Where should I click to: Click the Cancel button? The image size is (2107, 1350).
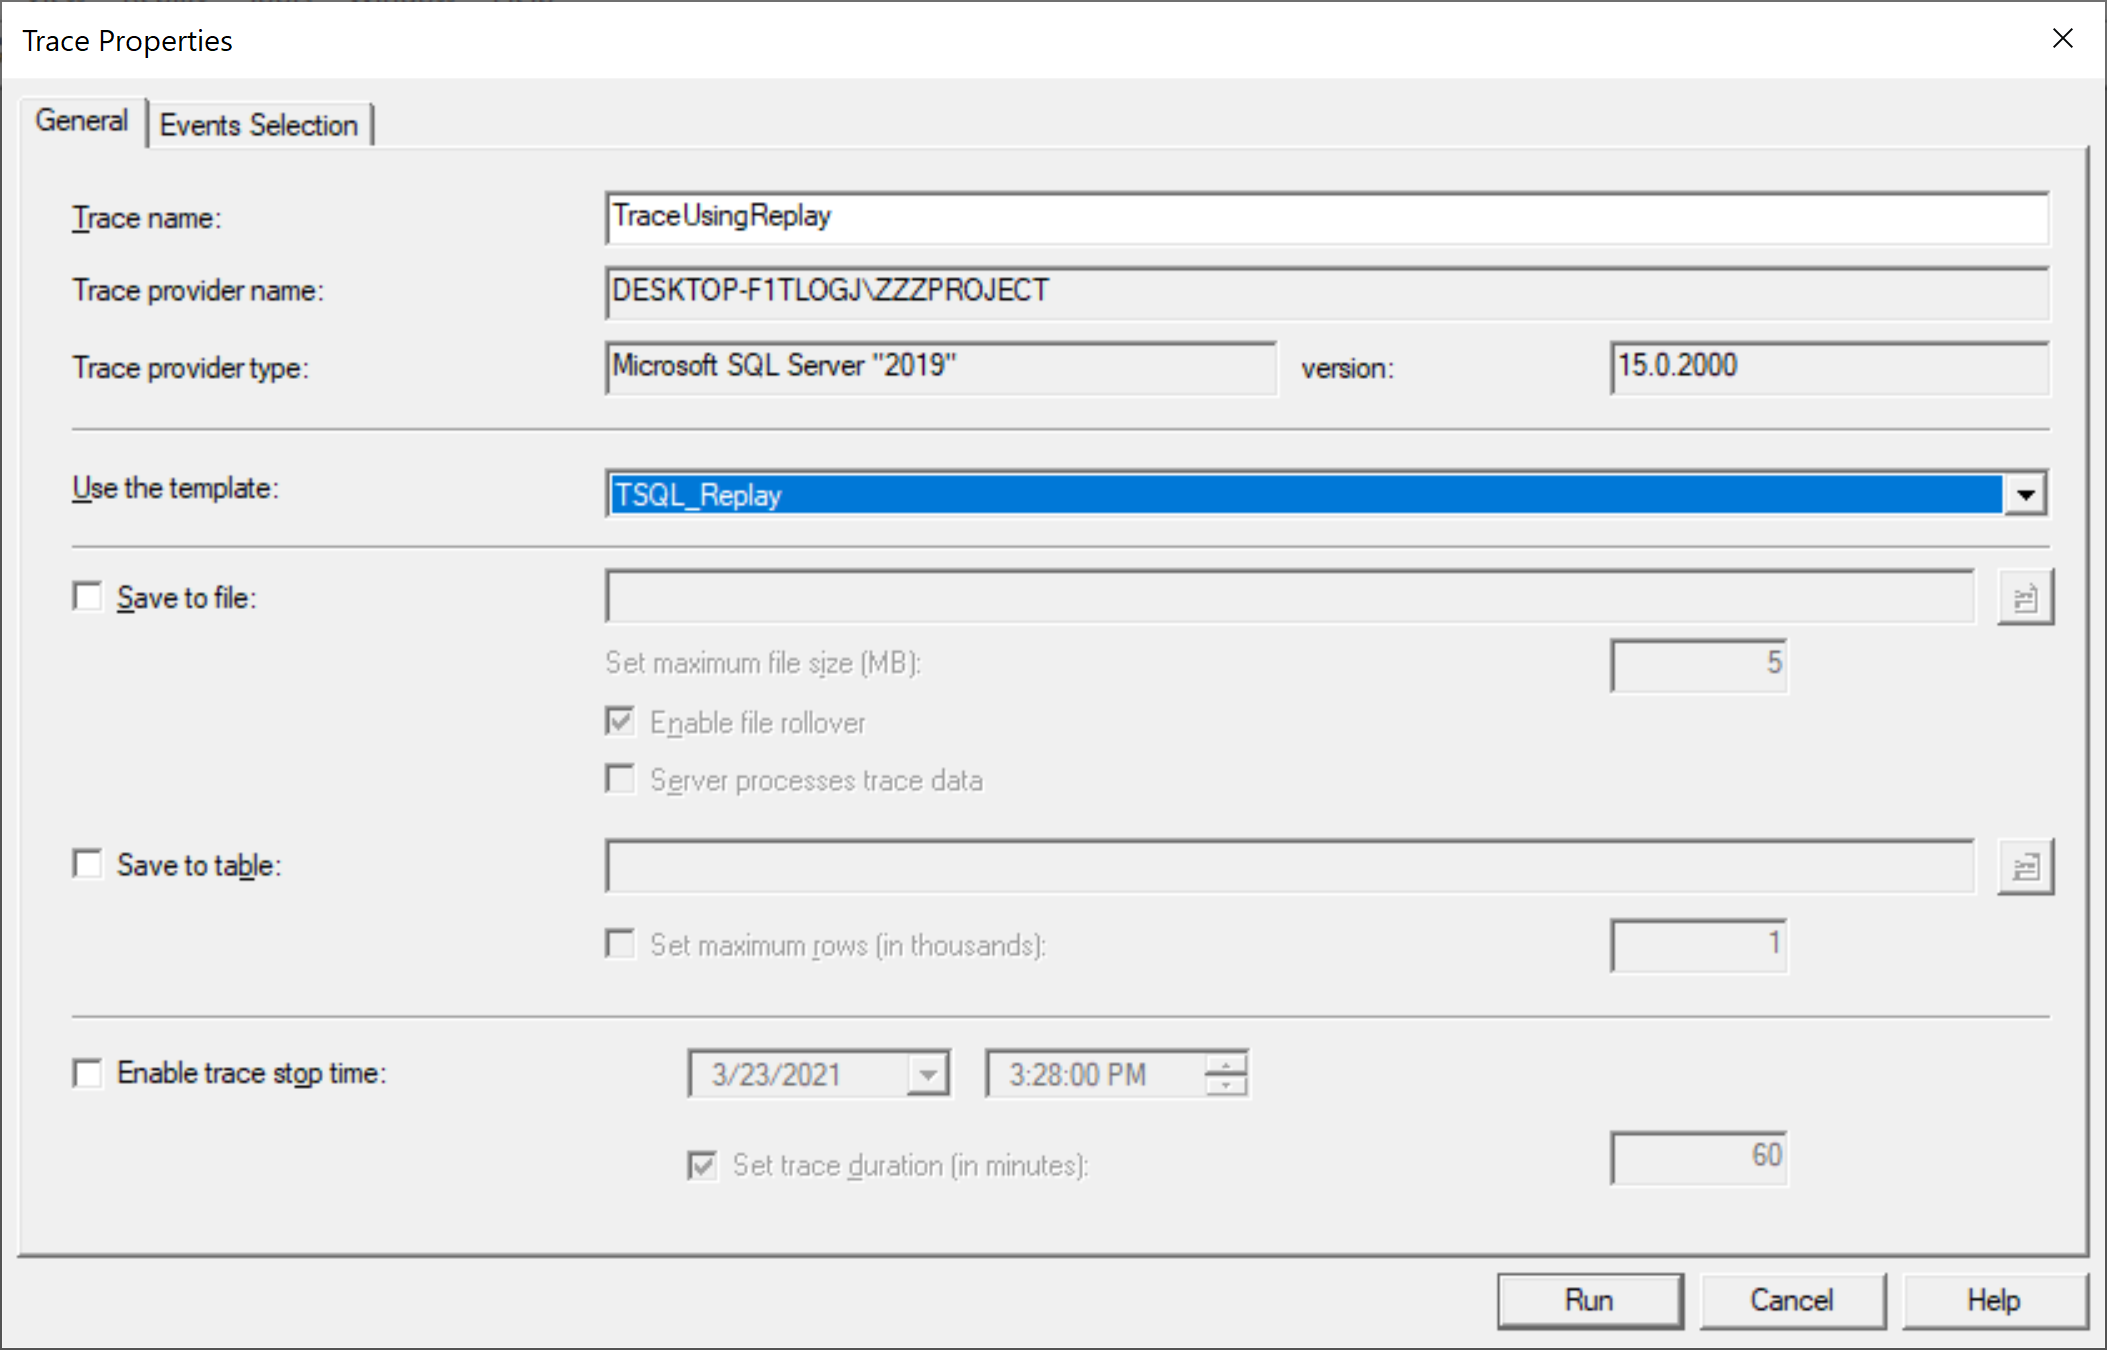[x=1791, y=1300]
